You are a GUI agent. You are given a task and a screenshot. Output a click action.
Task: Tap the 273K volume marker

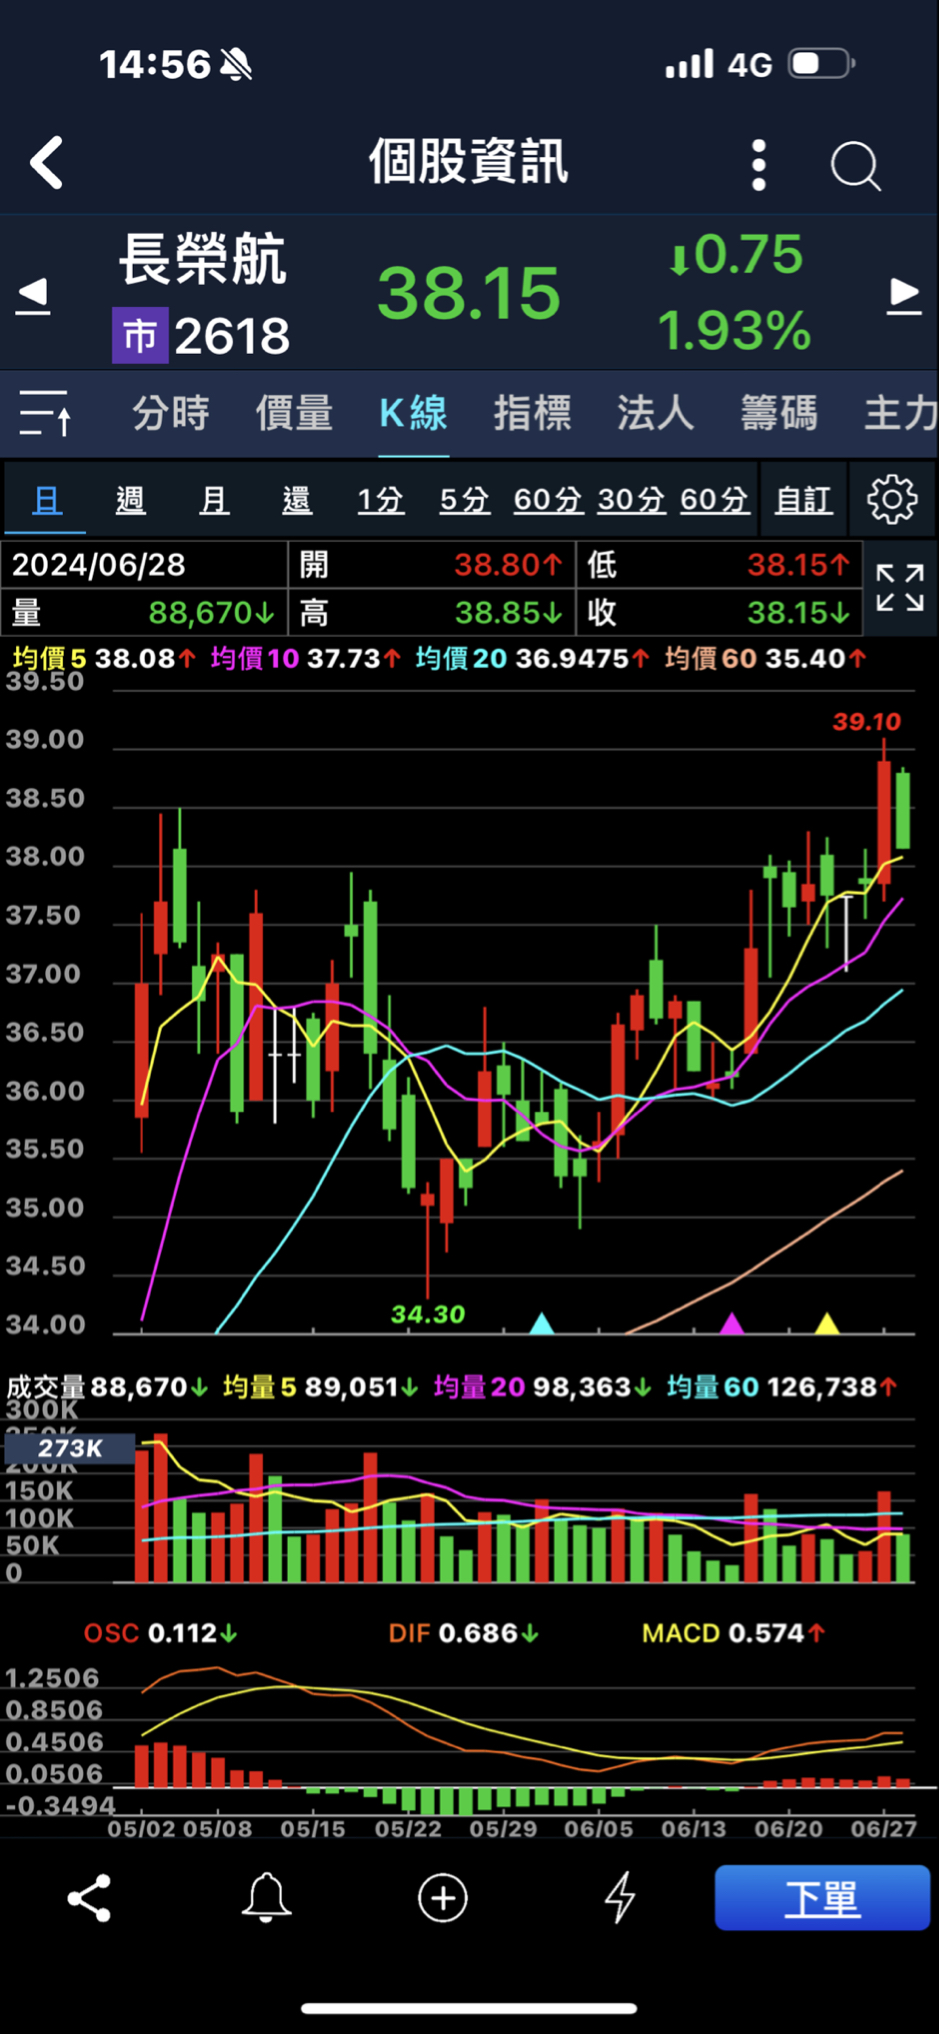(x=69, y=1448)
